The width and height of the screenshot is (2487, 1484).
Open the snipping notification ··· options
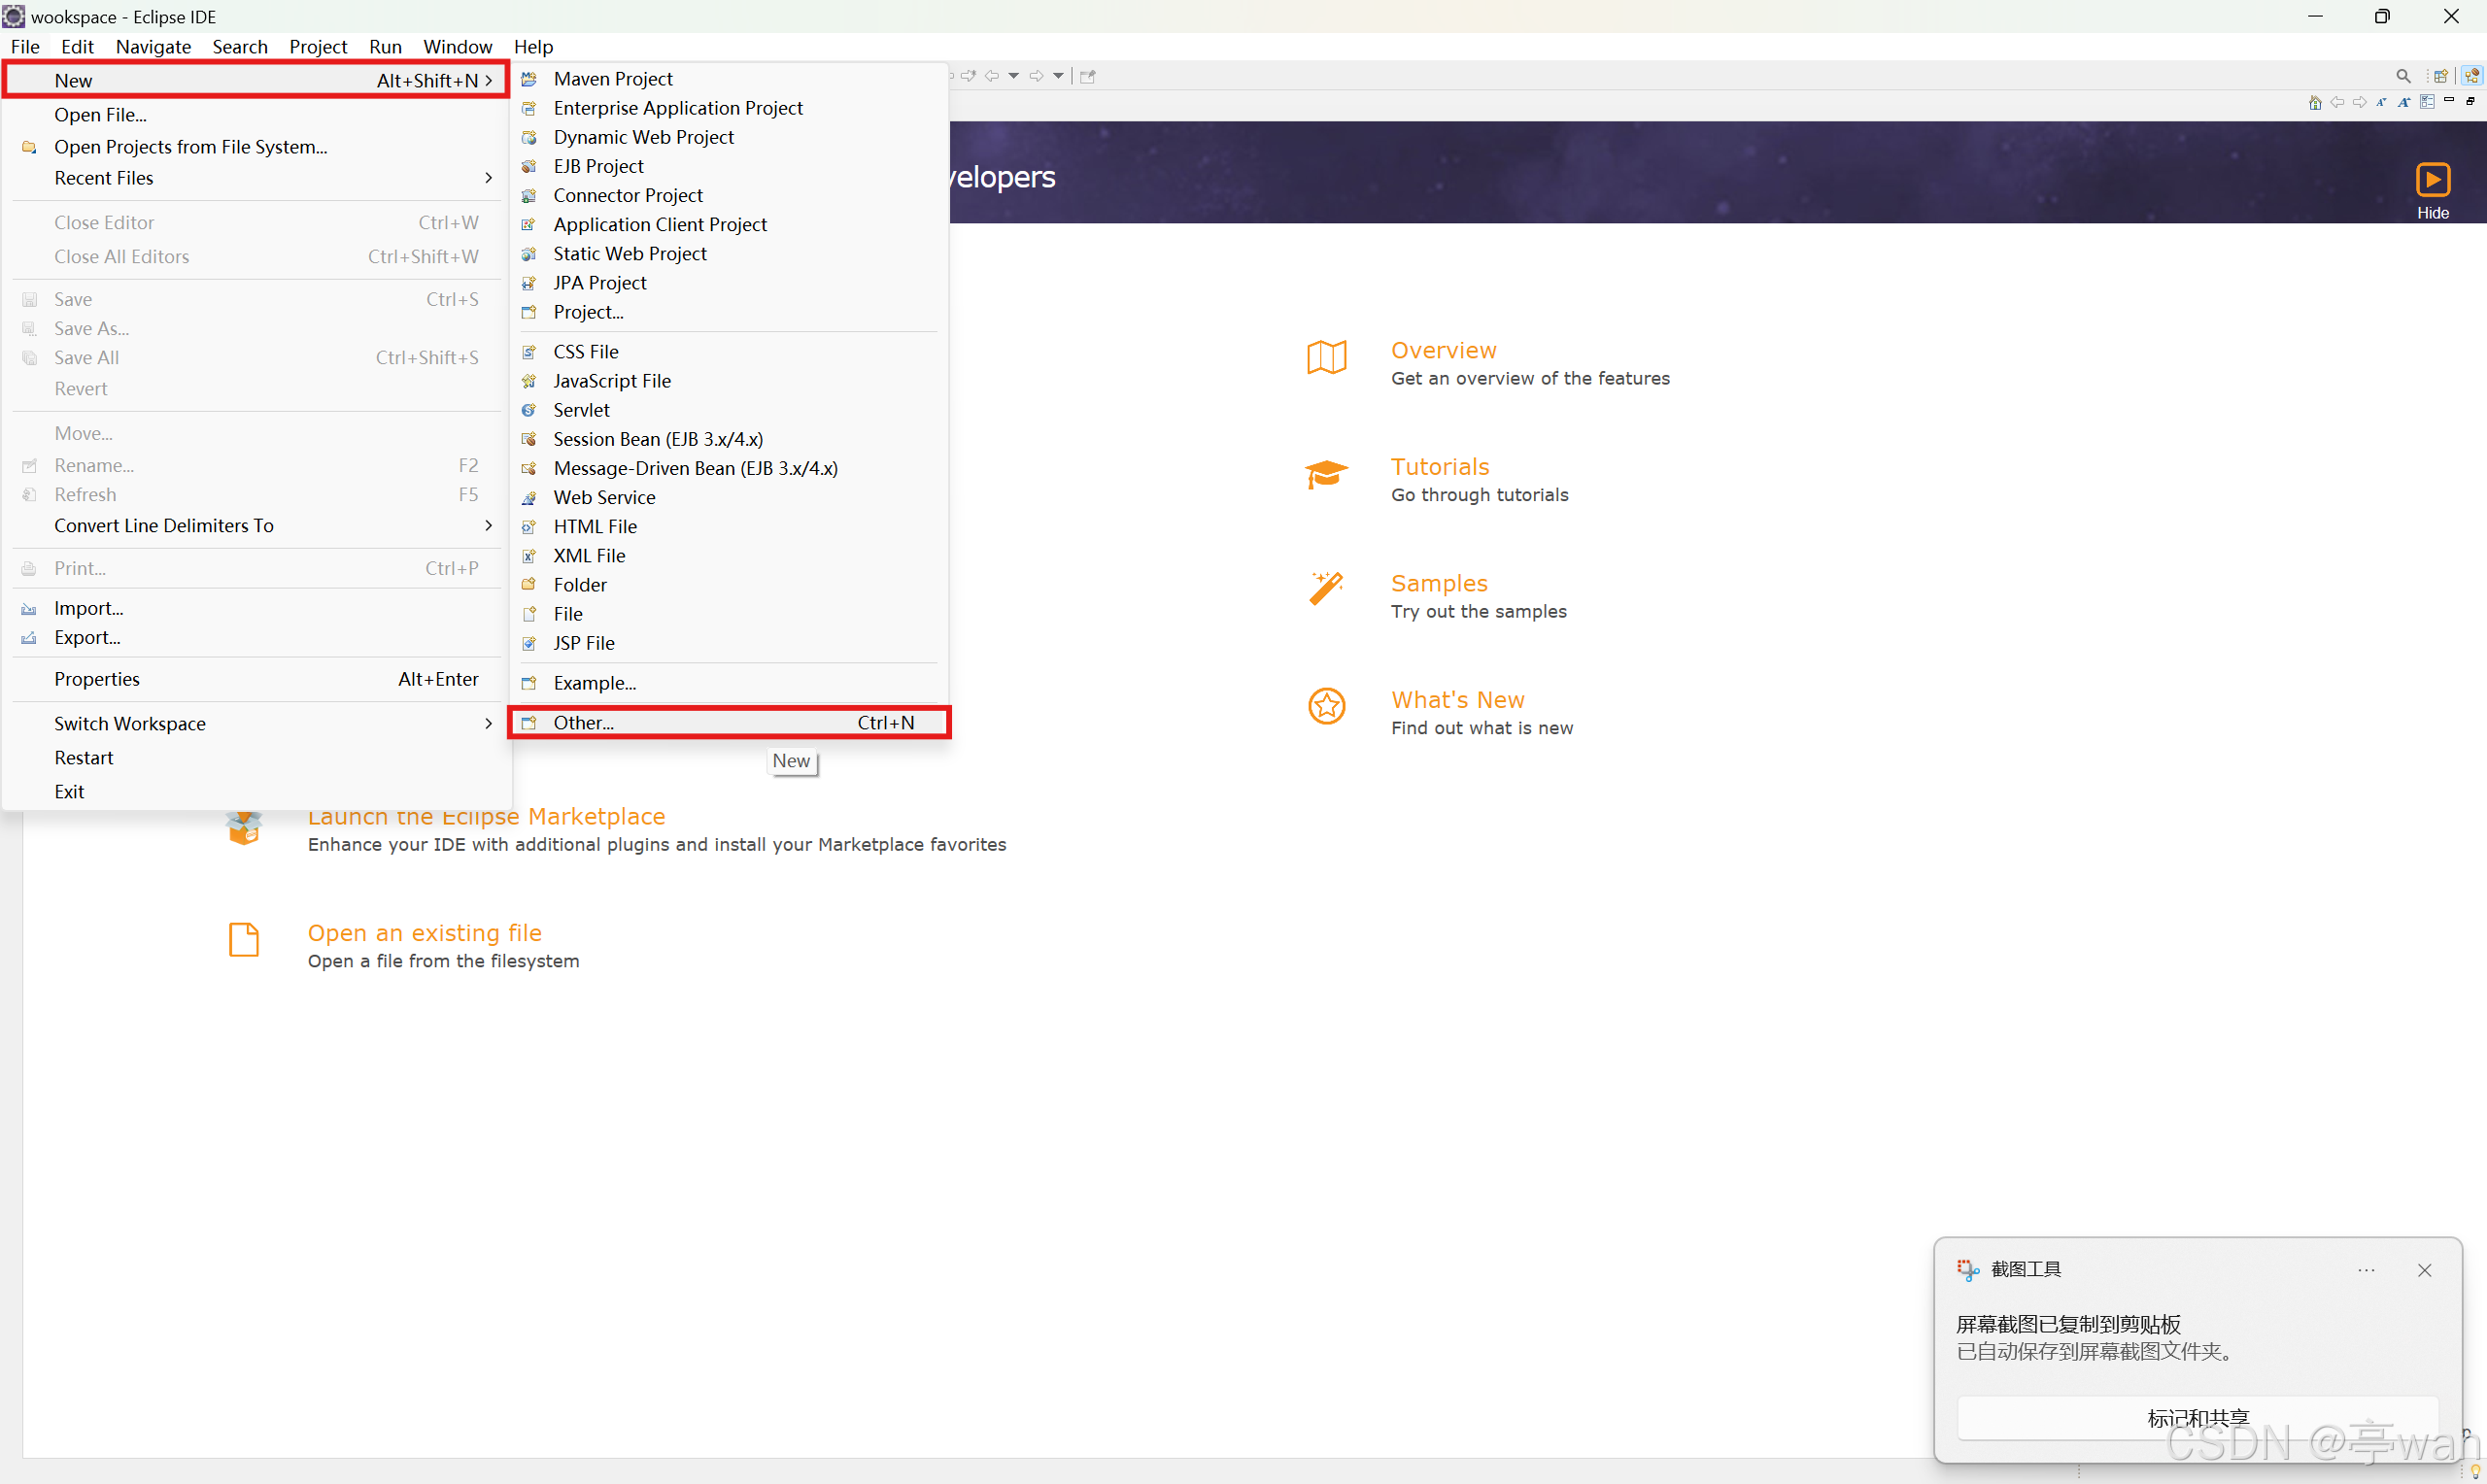click(x=2365, y=1270)
